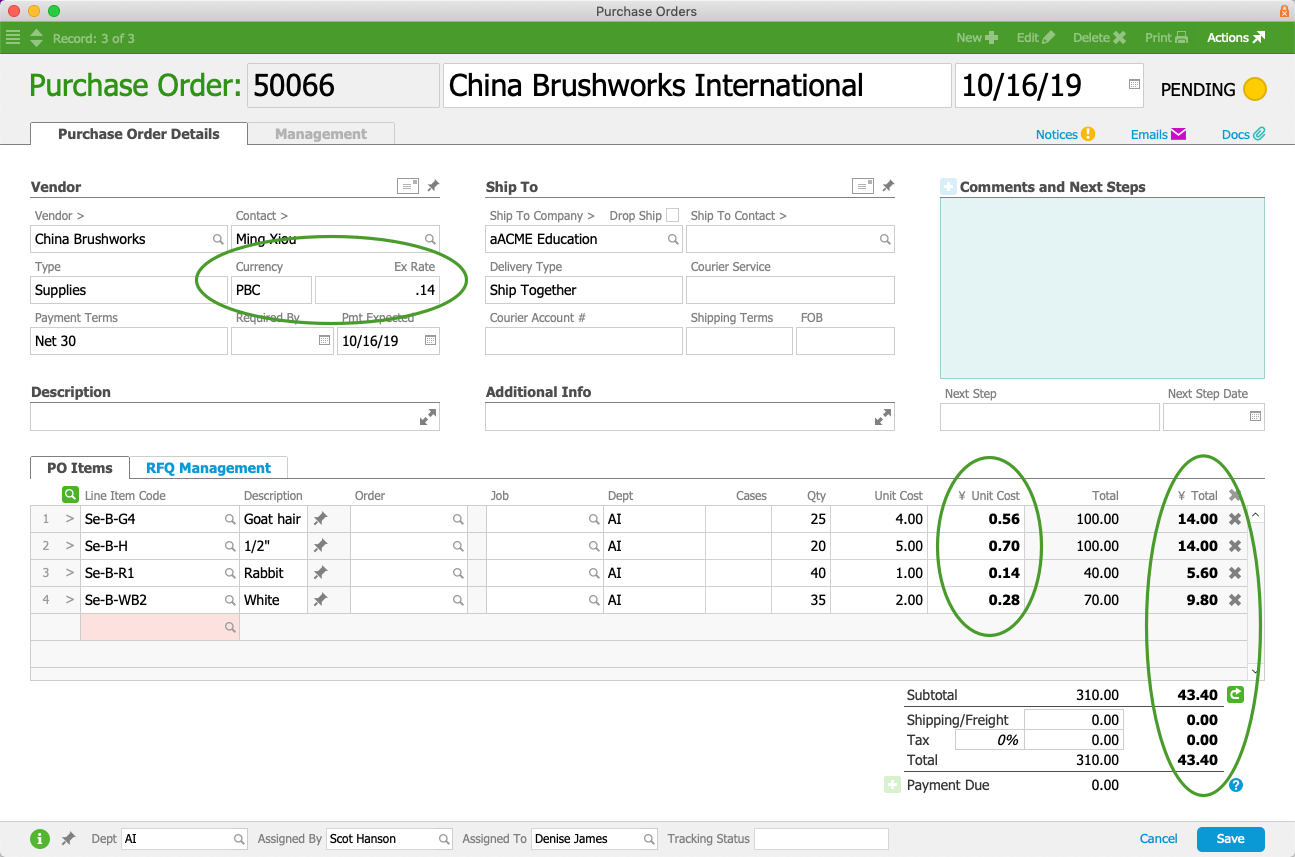Image resolution: width=1295 pixels, height=857 pixels.
Task: Search Ship To Company magnifier icon
Action: pyautogui.click(x=673, y=240)
